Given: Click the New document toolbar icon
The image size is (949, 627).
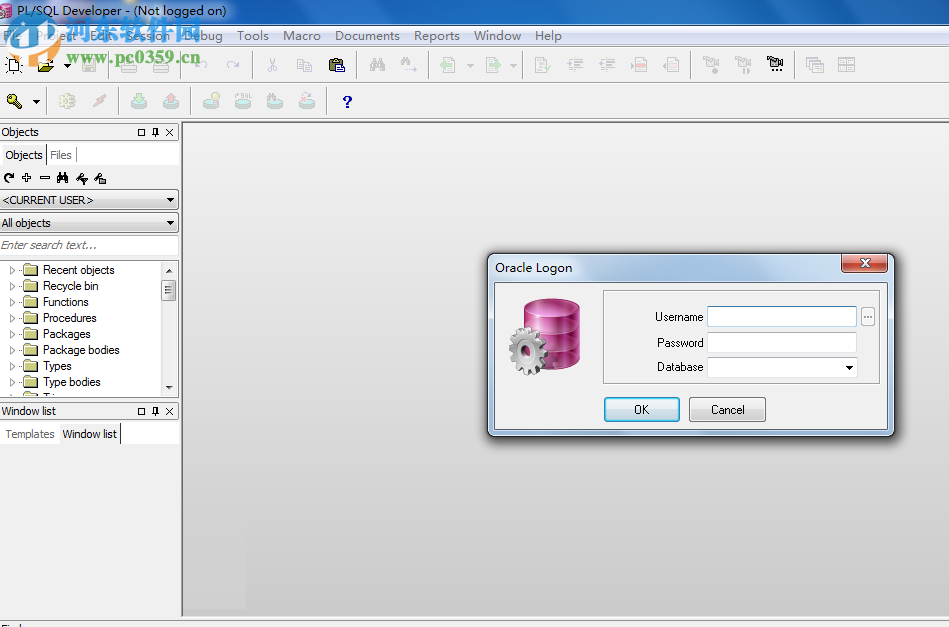Looking at the screenshot, I should coord(13,65).
